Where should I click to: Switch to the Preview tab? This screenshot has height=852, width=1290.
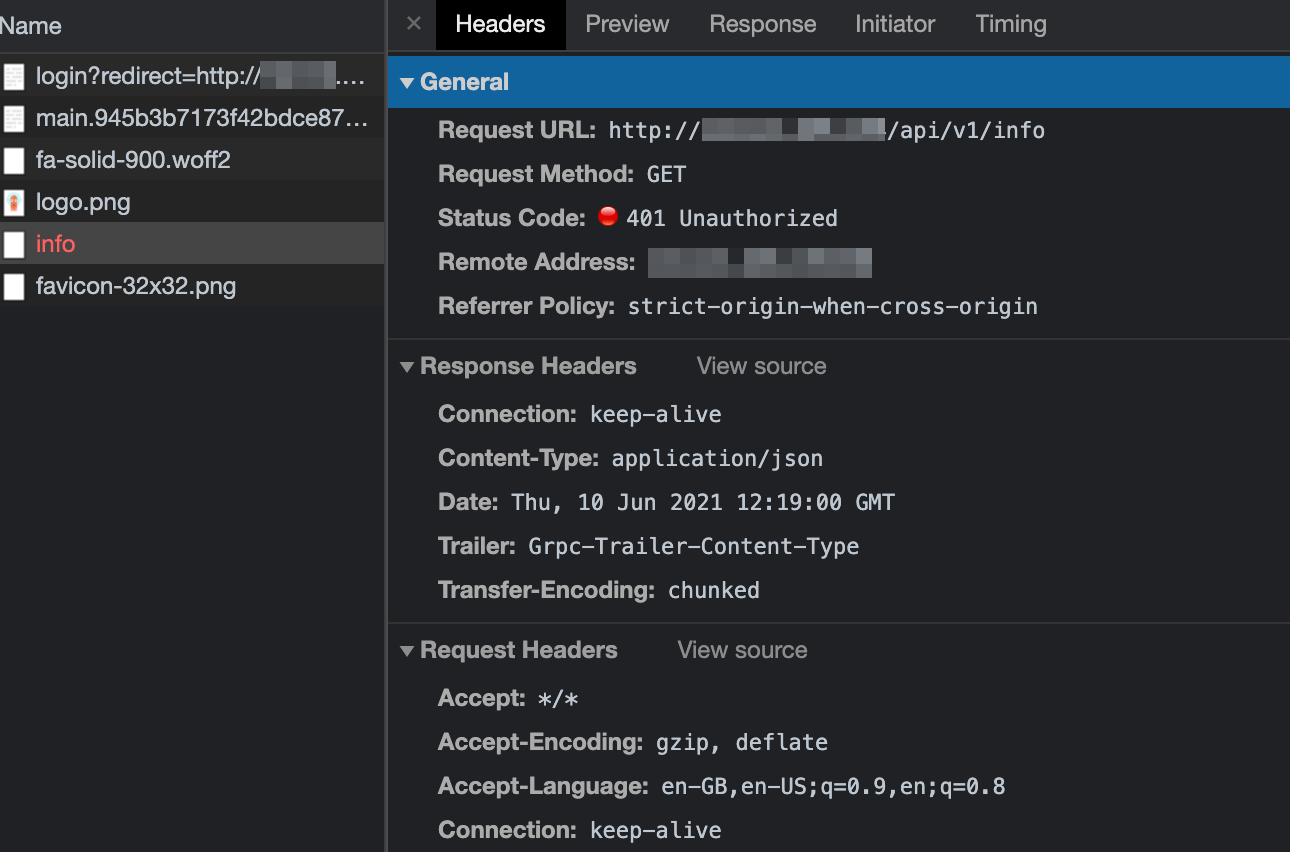click(x=627, y=24)
